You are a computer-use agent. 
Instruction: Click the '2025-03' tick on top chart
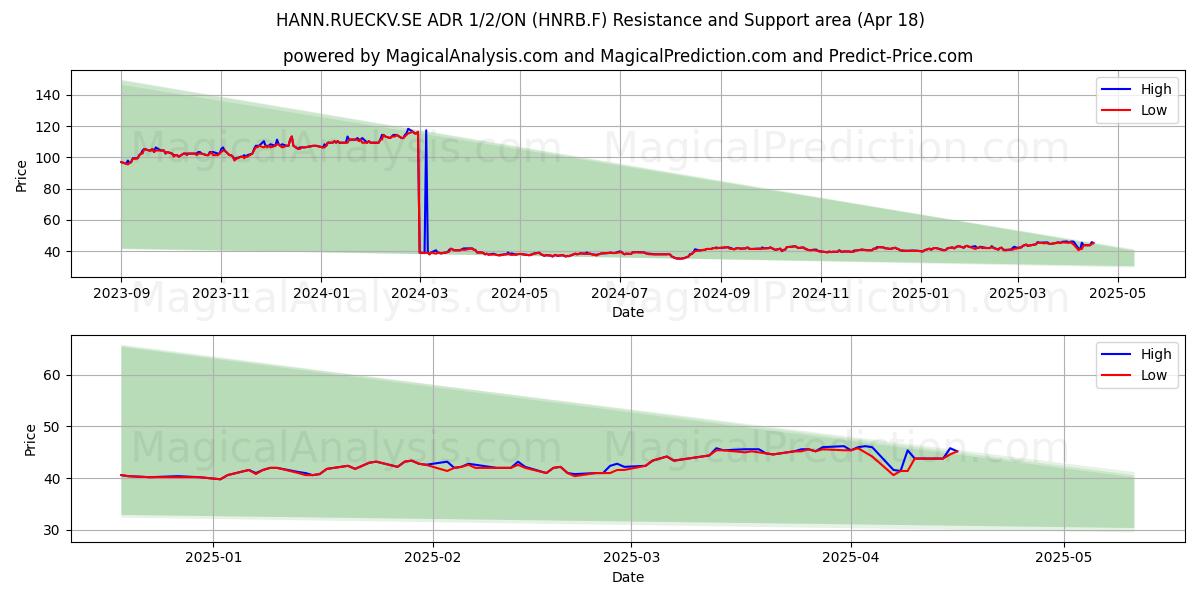tap(1017, 293)
